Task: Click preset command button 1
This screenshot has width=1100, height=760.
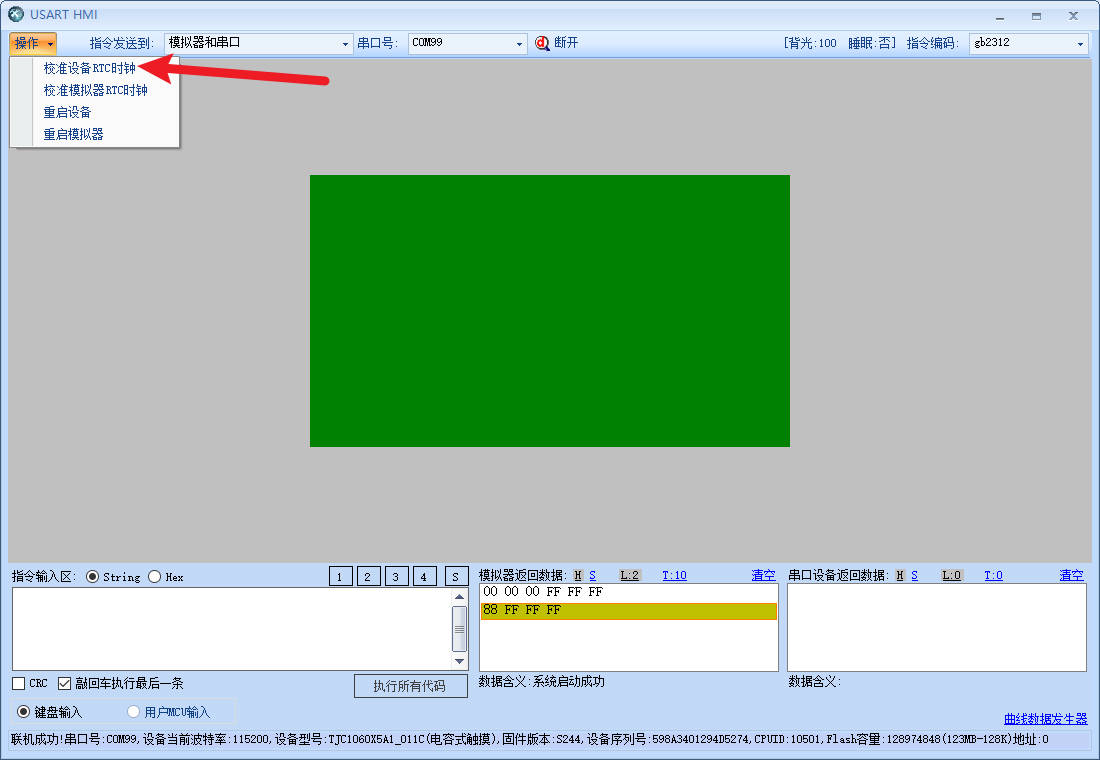Action: tap(340, 577)
